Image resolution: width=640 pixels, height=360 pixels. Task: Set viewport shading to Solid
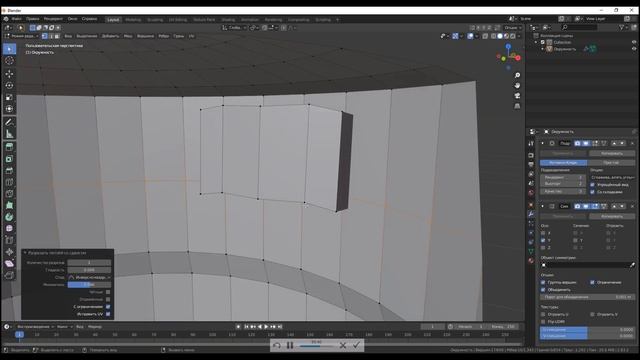(500, 36)
